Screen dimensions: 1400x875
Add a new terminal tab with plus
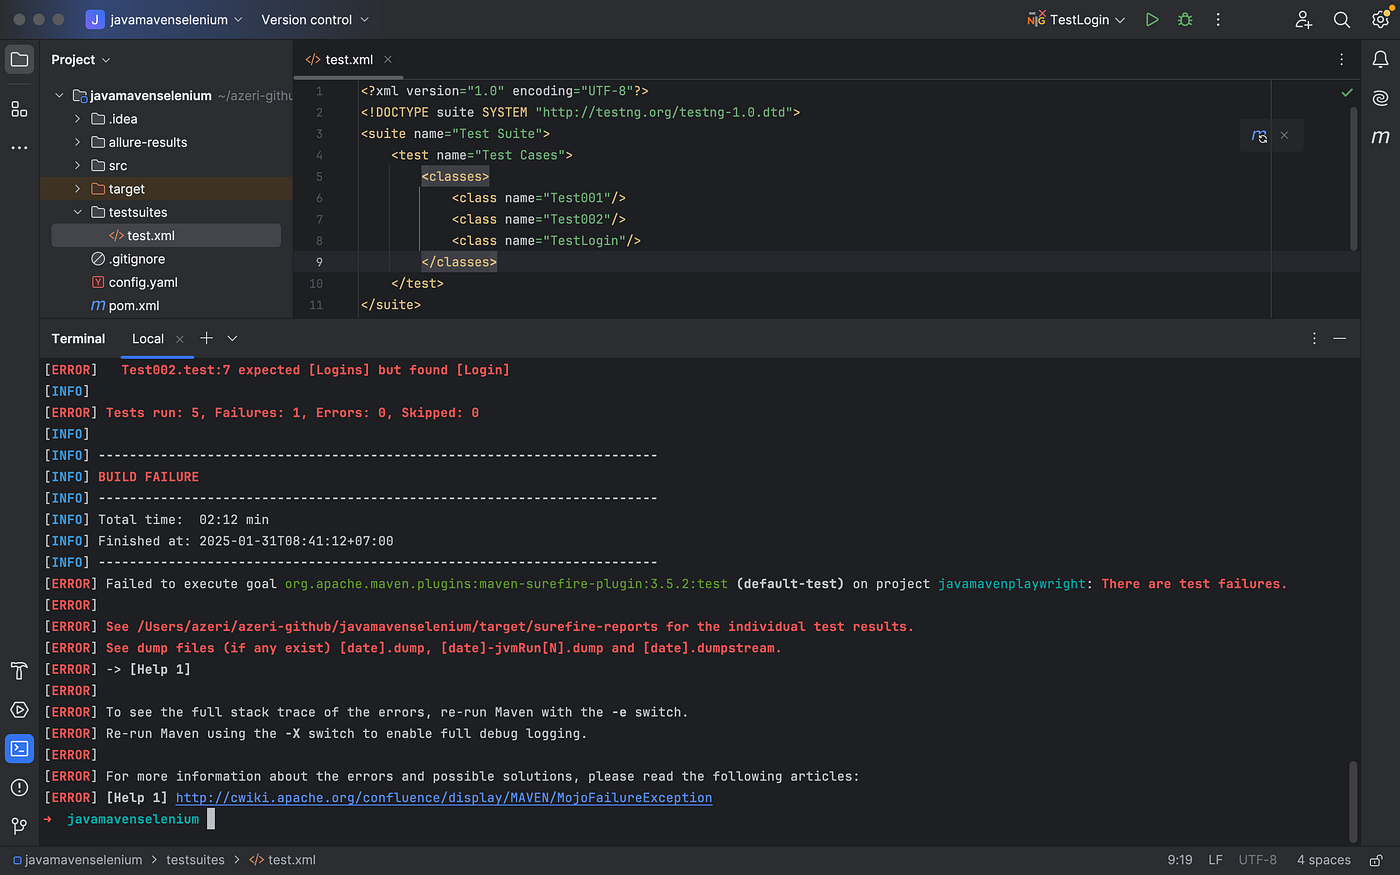click(206, 338)
